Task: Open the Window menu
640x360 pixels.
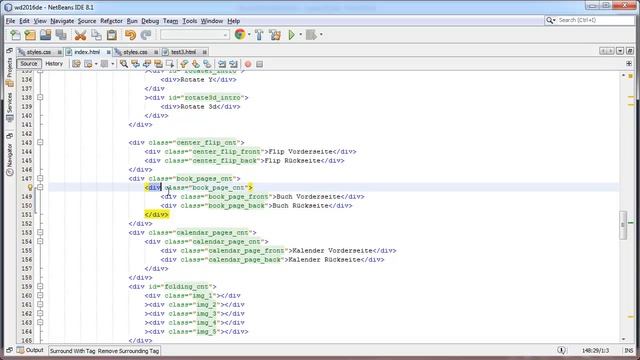Action: pyautogui.click(x=211, y=21)
